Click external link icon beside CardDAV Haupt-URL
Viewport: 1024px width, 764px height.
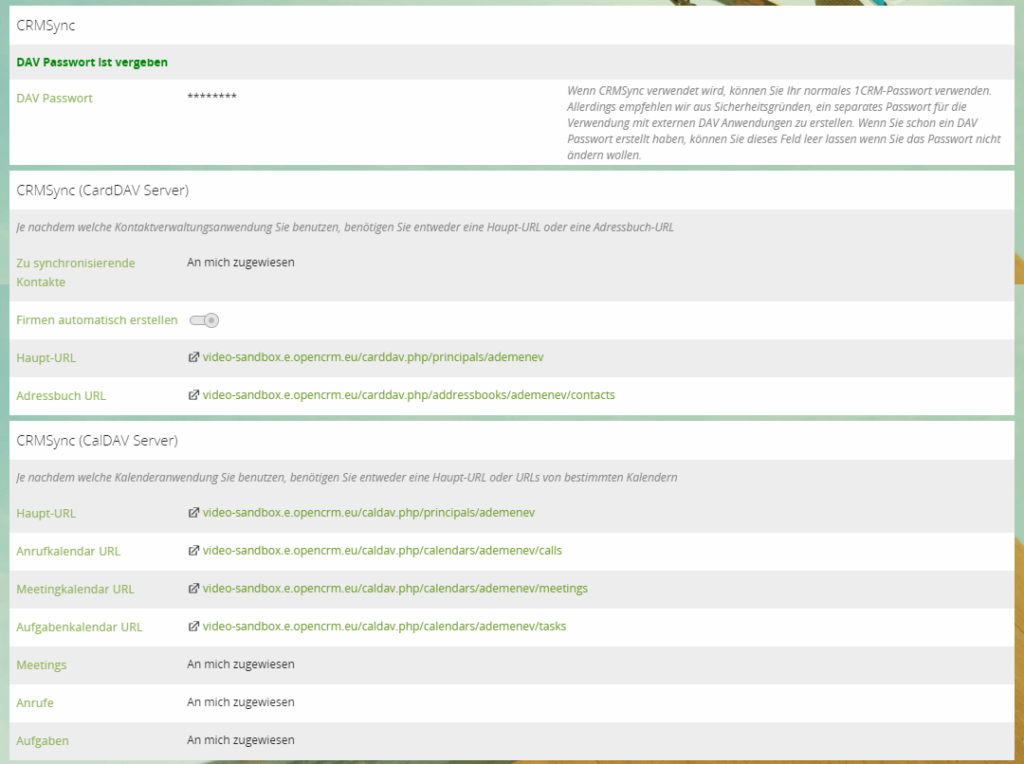193,357
